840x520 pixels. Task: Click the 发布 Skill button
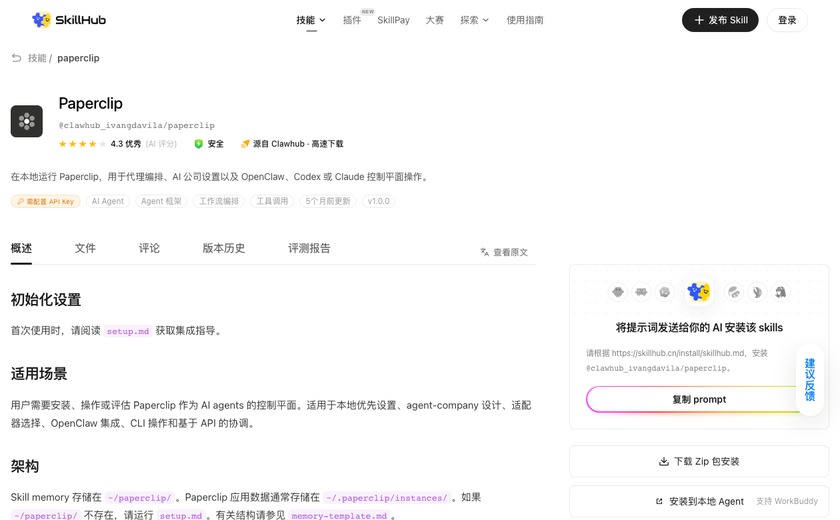pyautogui.click(x=720, y=20)
